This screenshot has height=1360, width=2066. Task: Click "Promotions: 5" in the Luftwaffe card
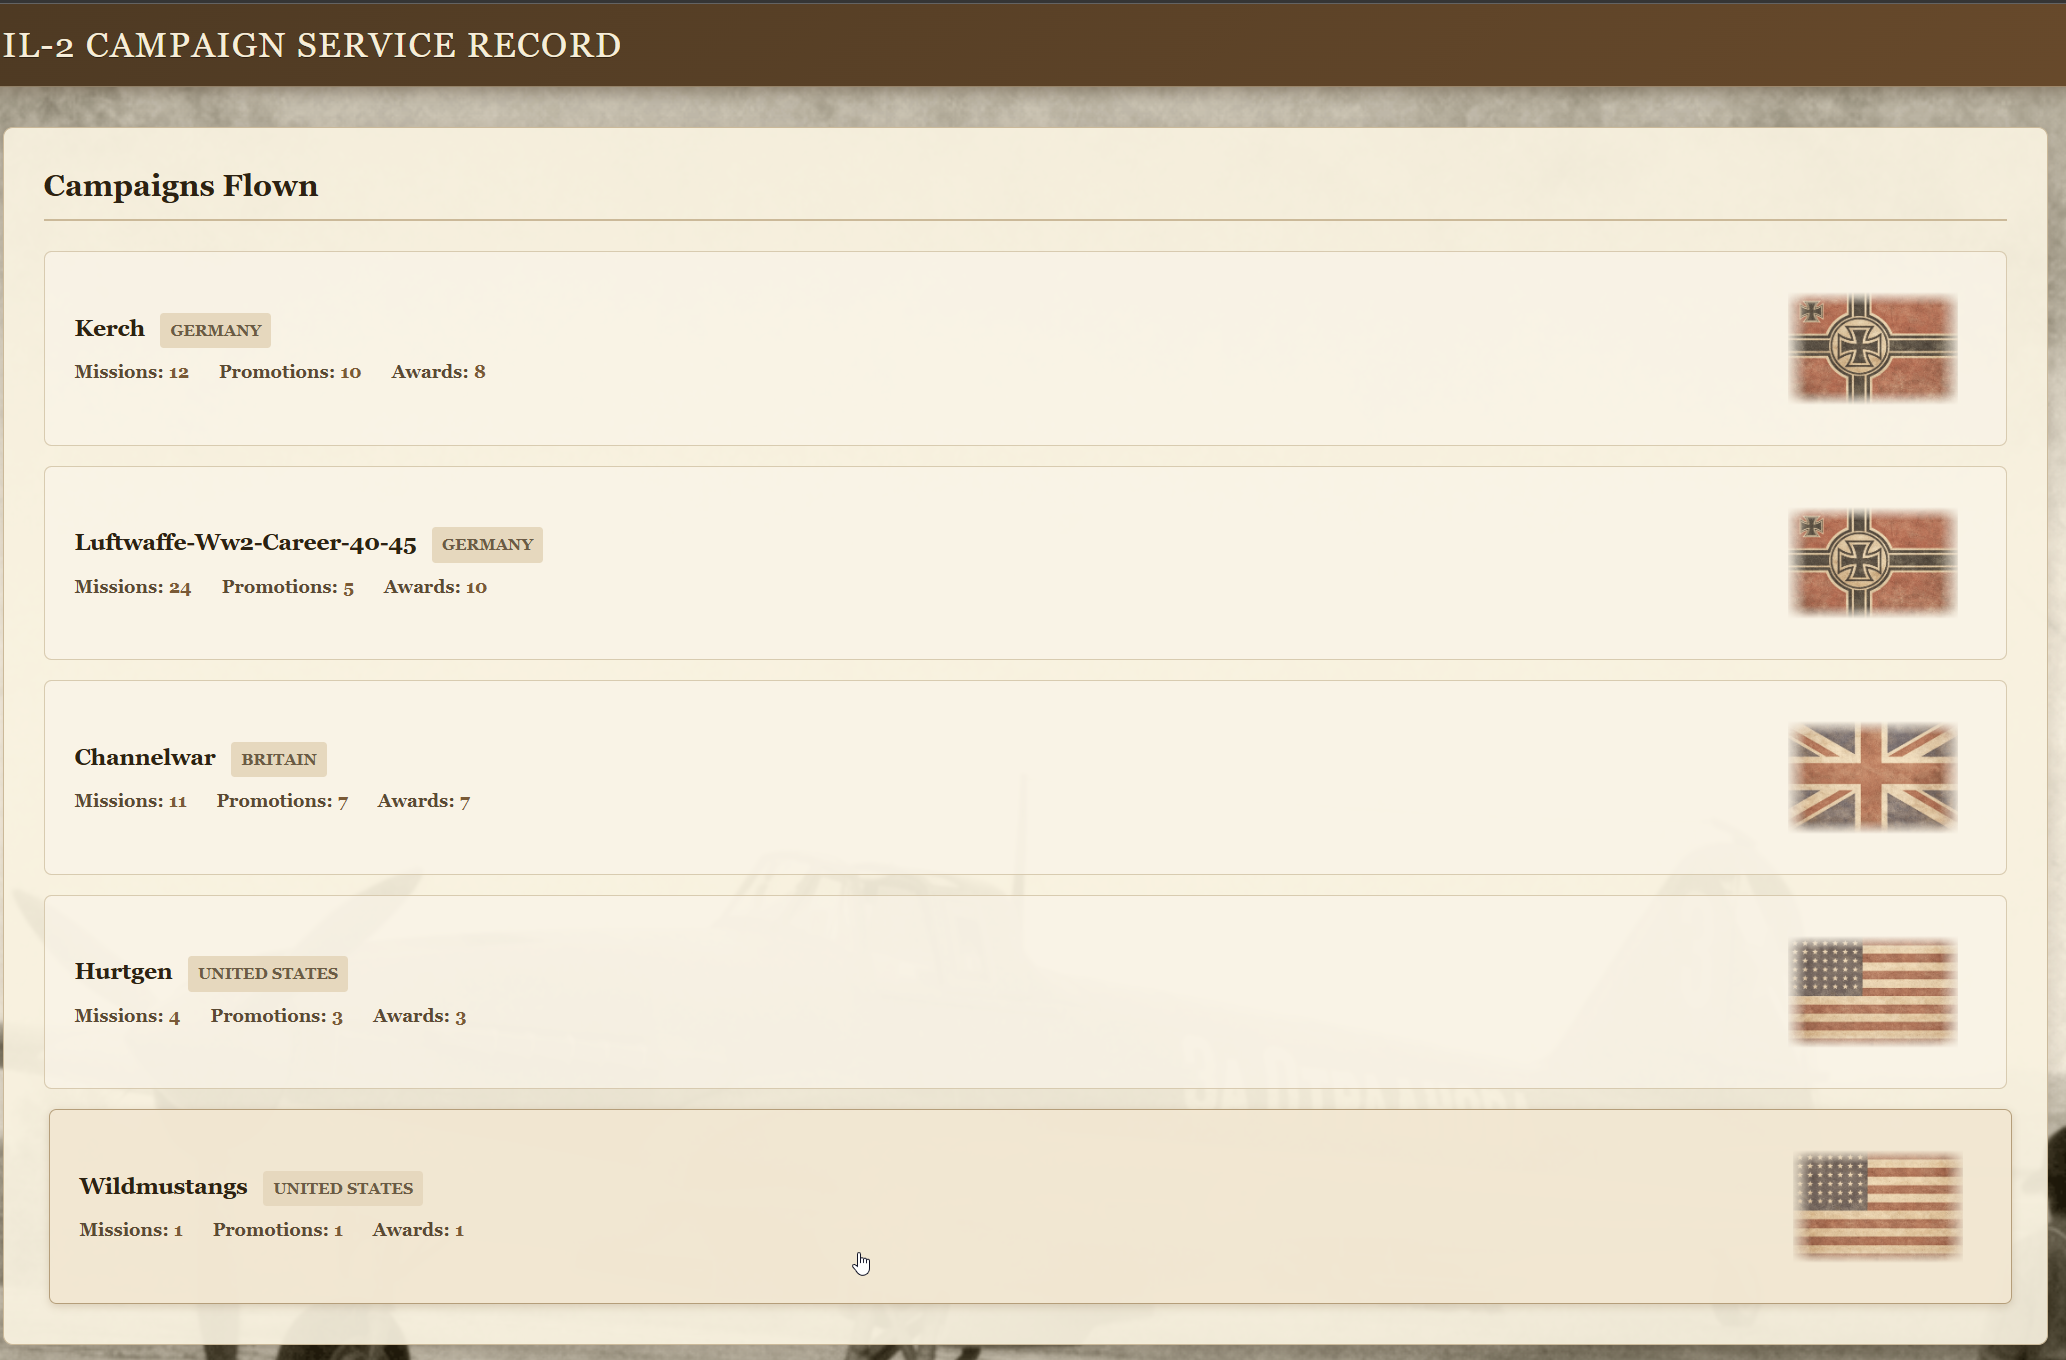tap(288, 587)
